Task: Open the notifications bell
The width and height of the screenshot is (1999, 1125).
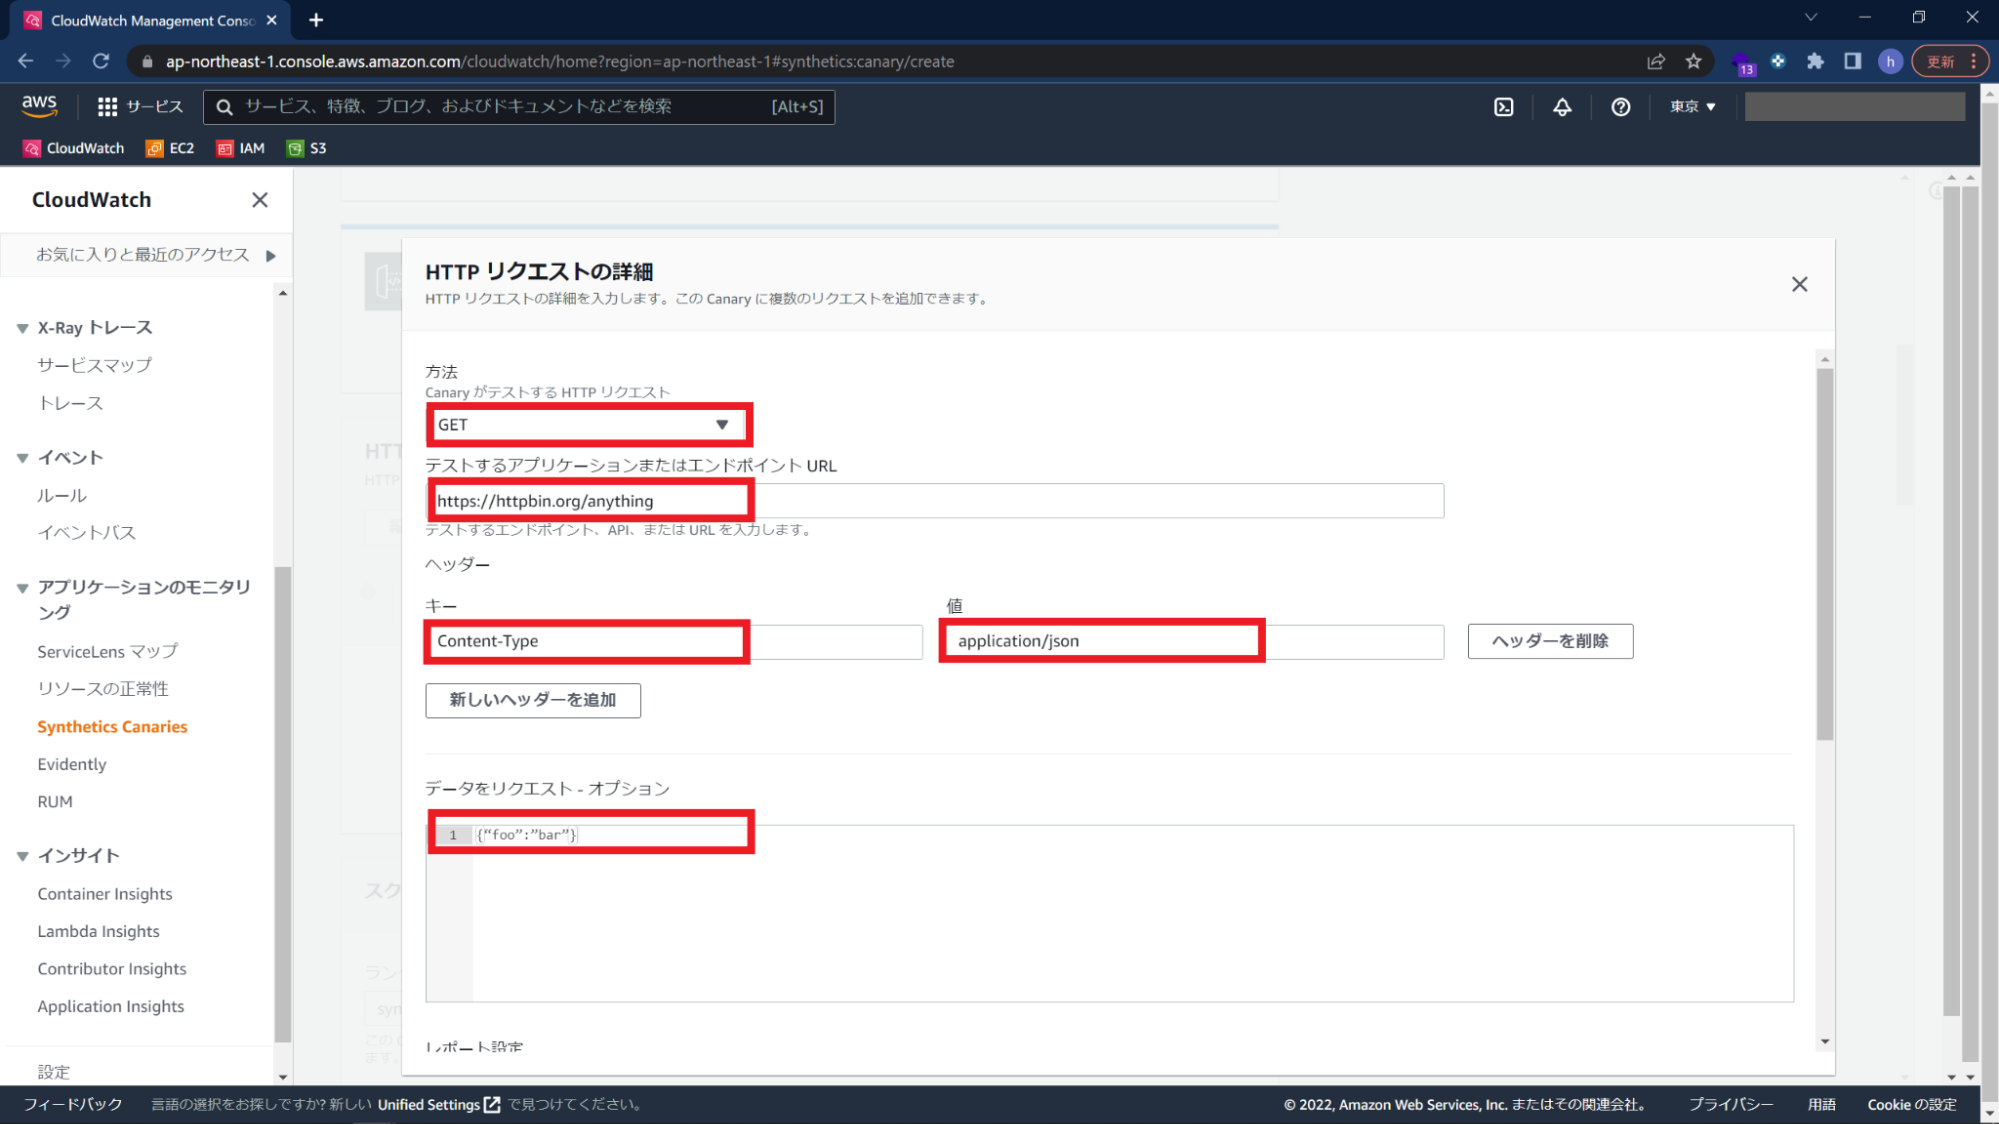Action: click(x=1562, y=107)
